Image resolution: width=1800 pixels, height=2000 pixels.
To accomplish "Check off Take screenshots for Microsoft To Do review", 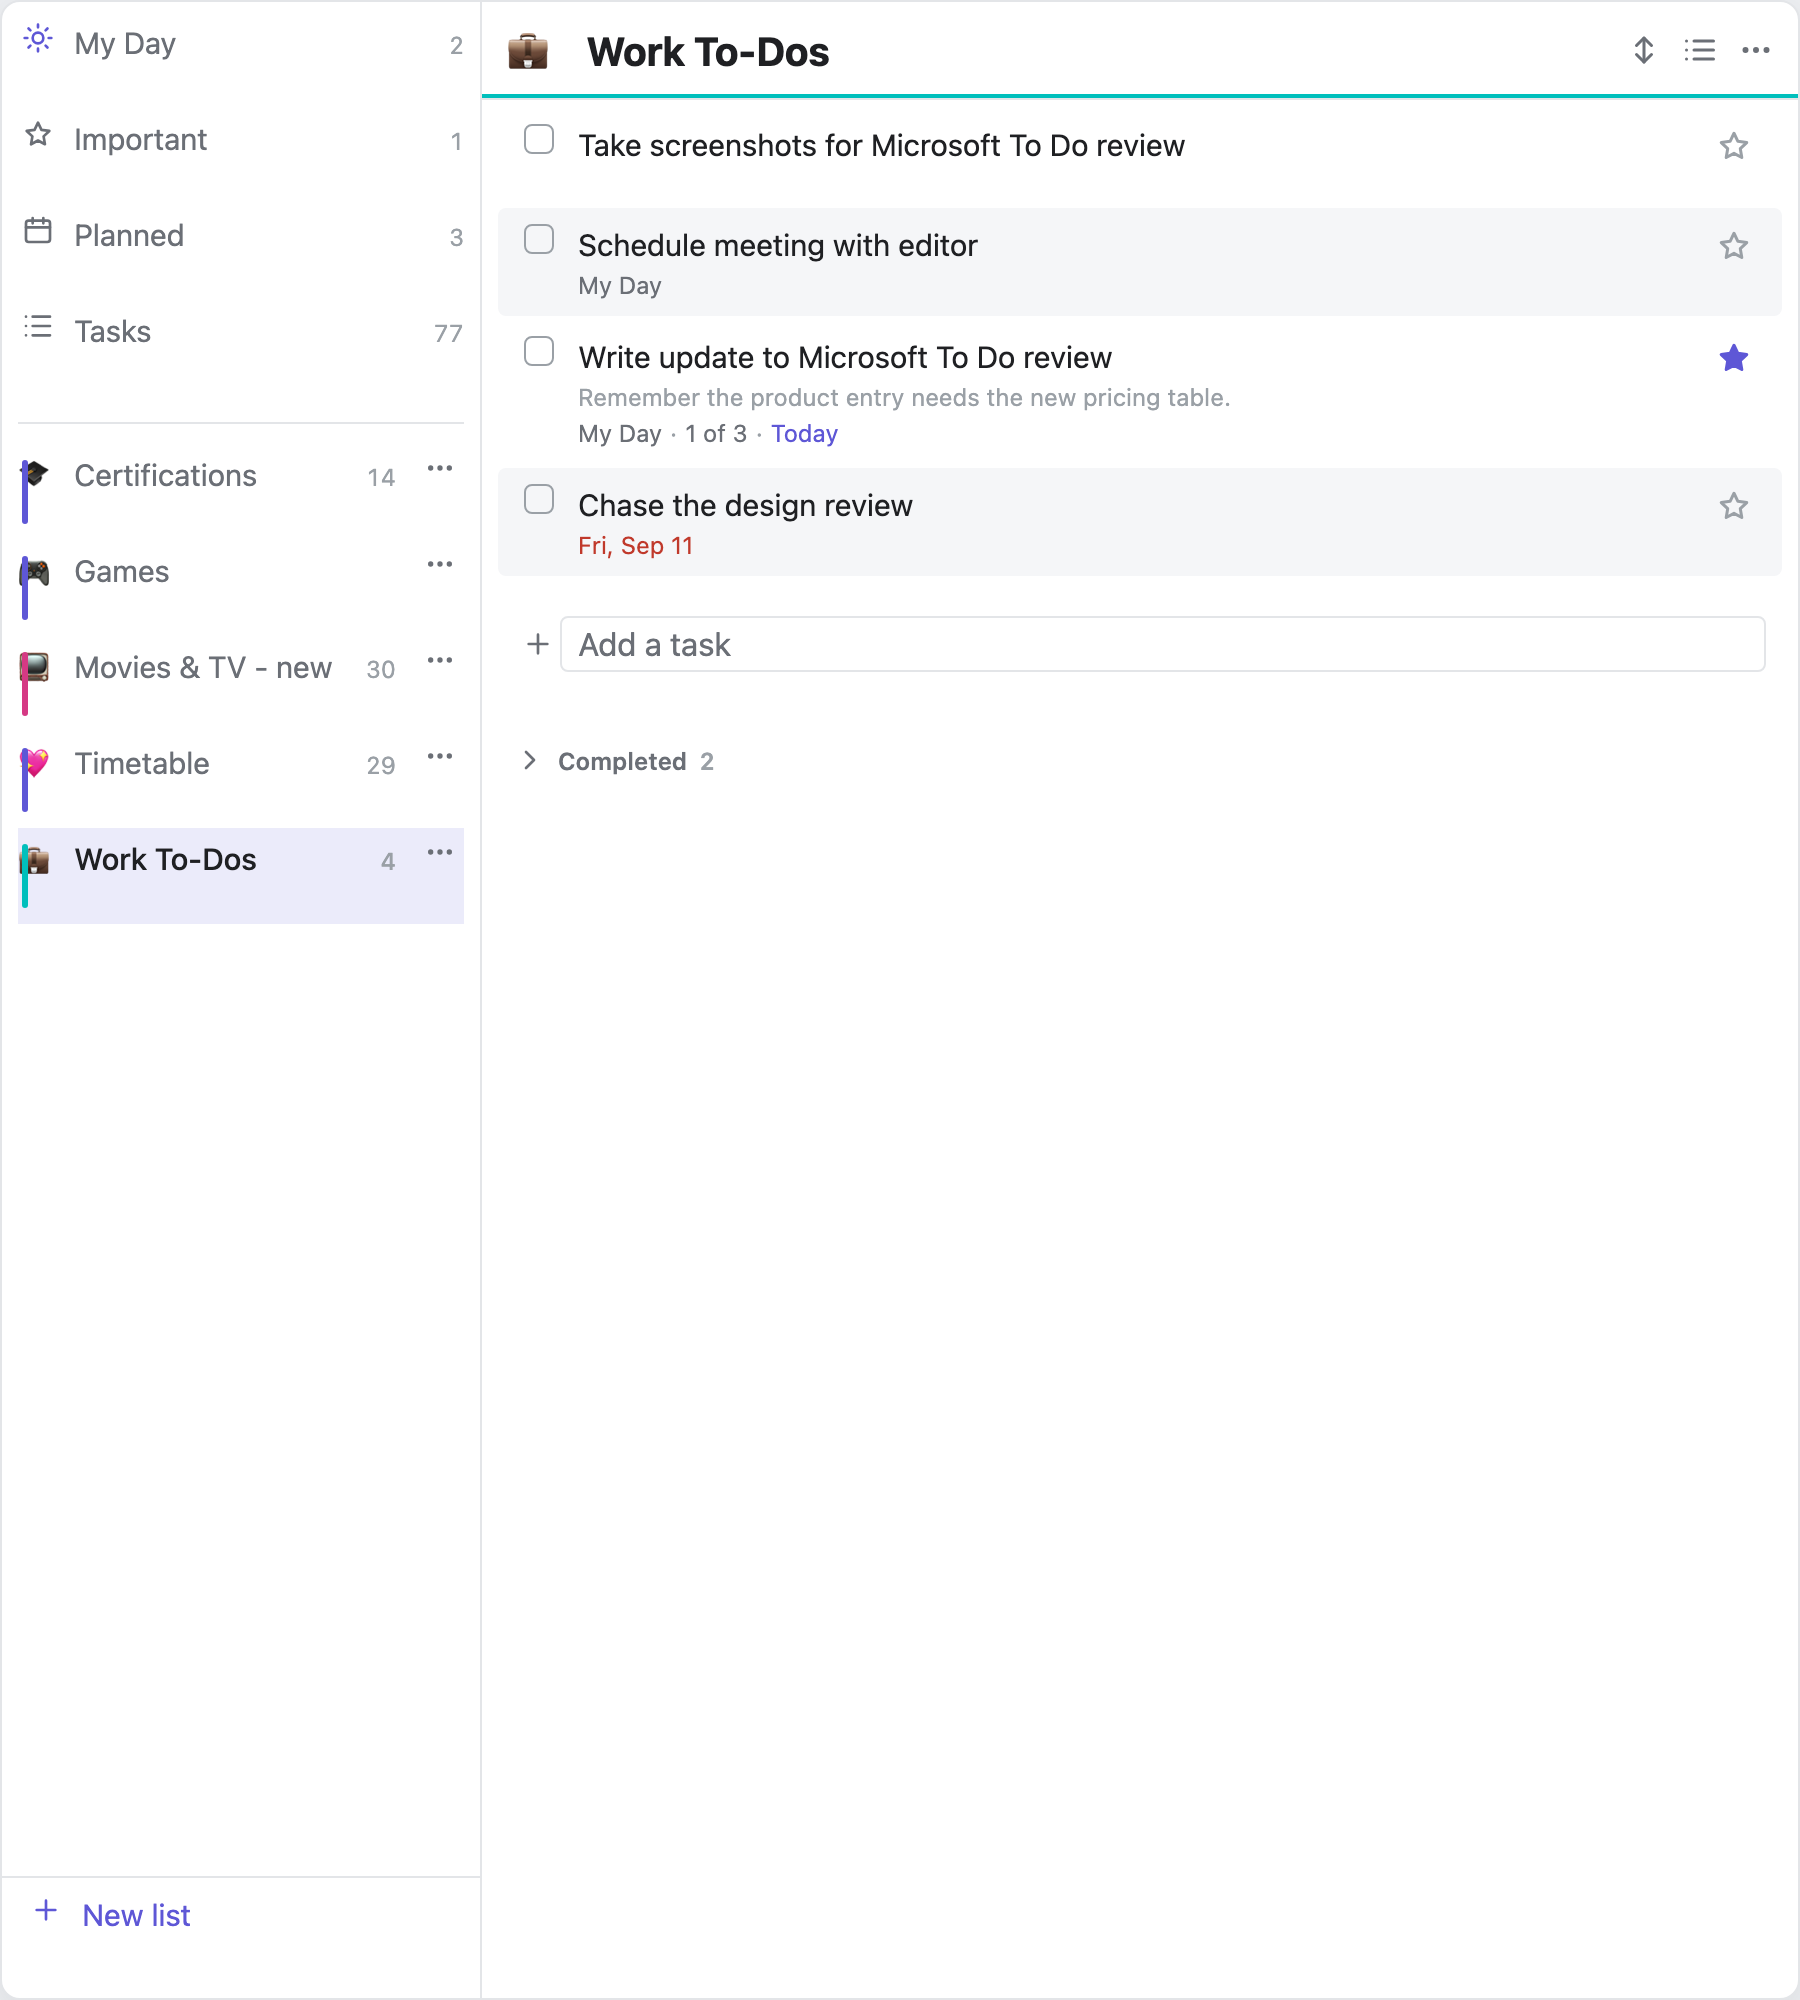I will [x=539, y=139].
